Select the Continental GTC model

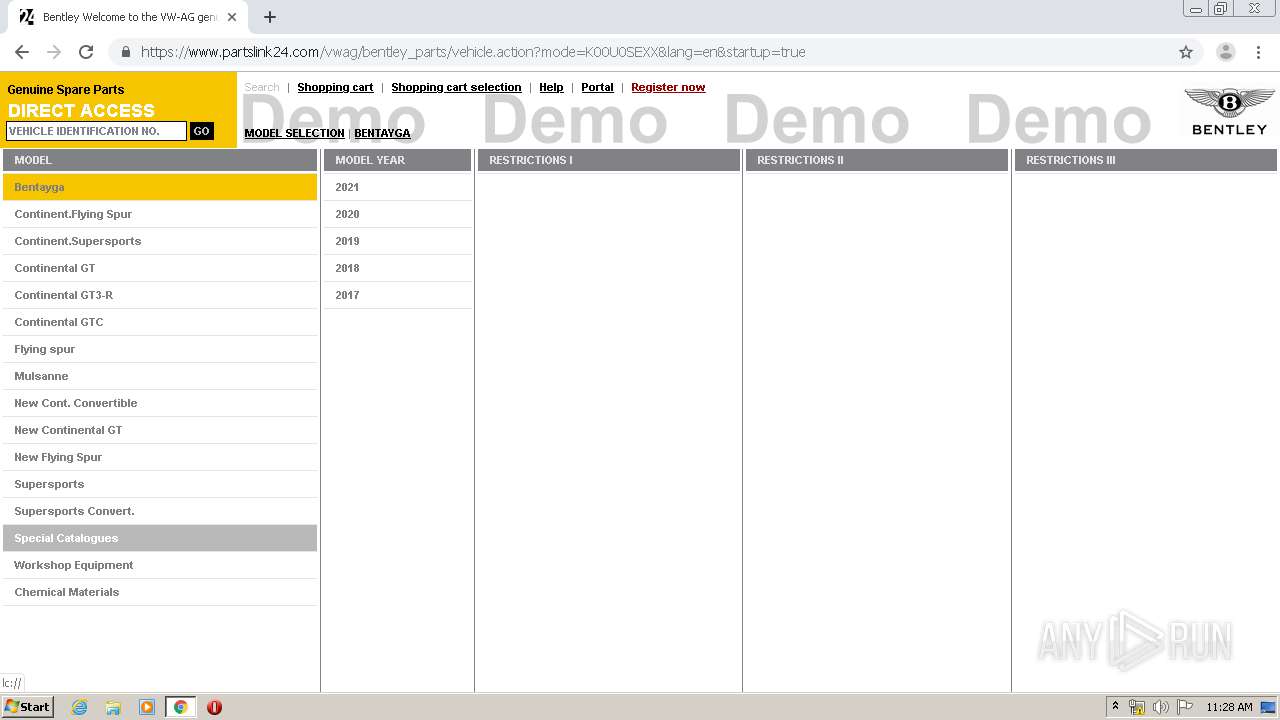pos(160,322)
